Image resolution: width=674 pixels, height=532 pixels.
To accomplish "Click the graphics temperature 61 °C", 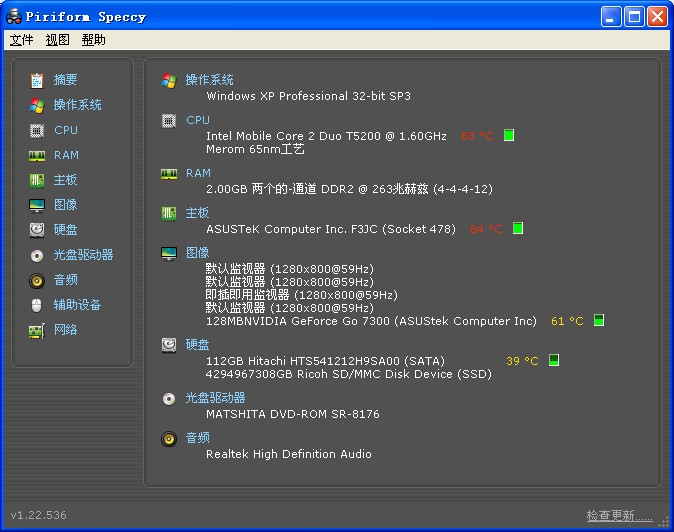I will [567, 321].
